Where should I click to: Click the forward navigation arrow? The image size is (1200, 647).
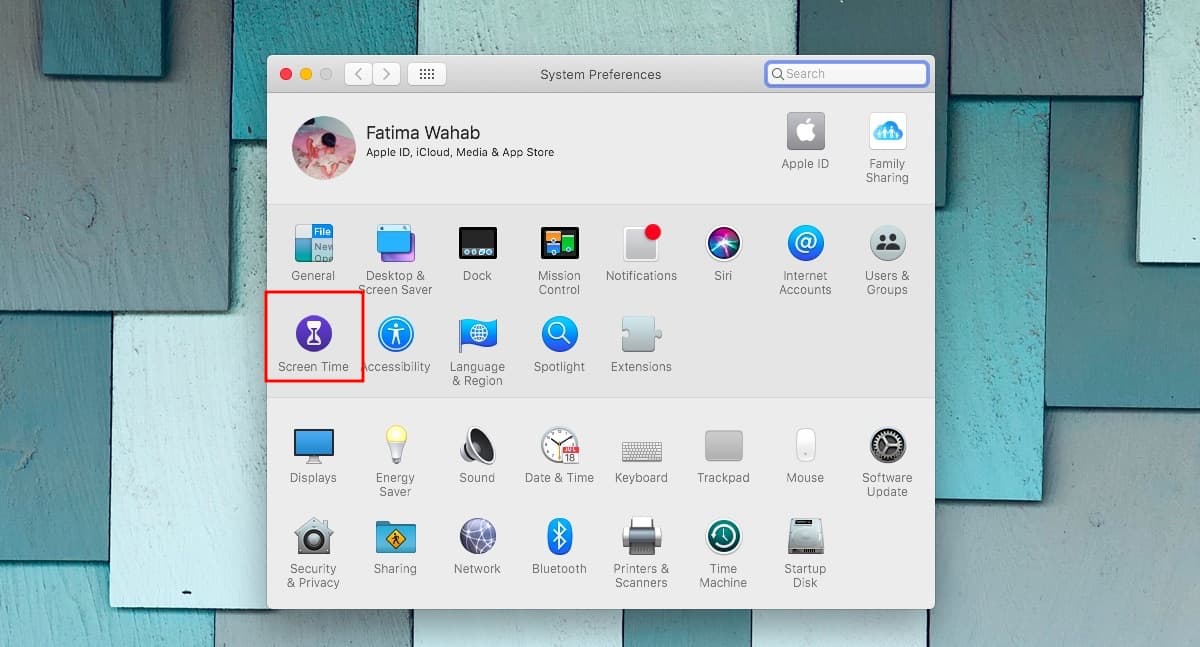[386, 74]
